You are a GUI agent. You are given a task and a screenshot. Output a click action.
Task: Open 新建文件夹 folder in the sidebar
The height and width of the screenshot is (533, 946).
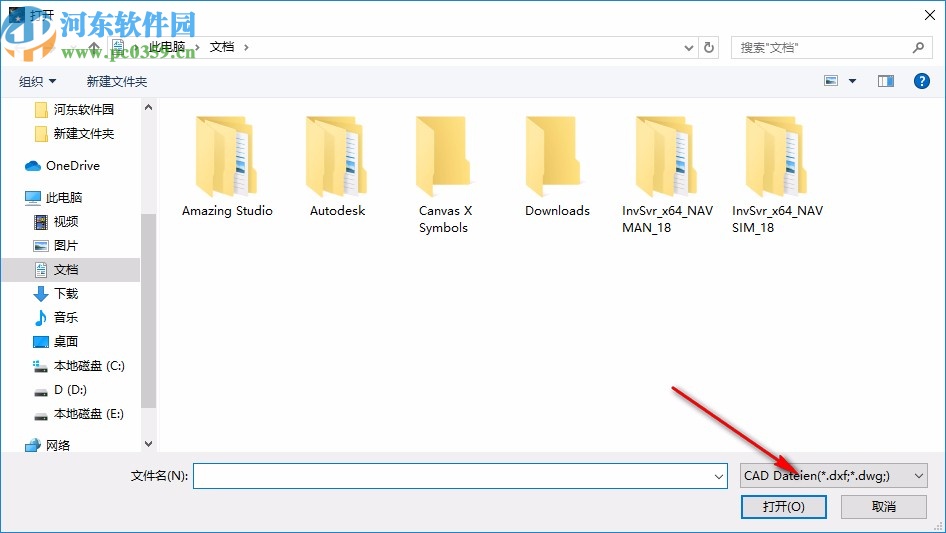[75, 134]
